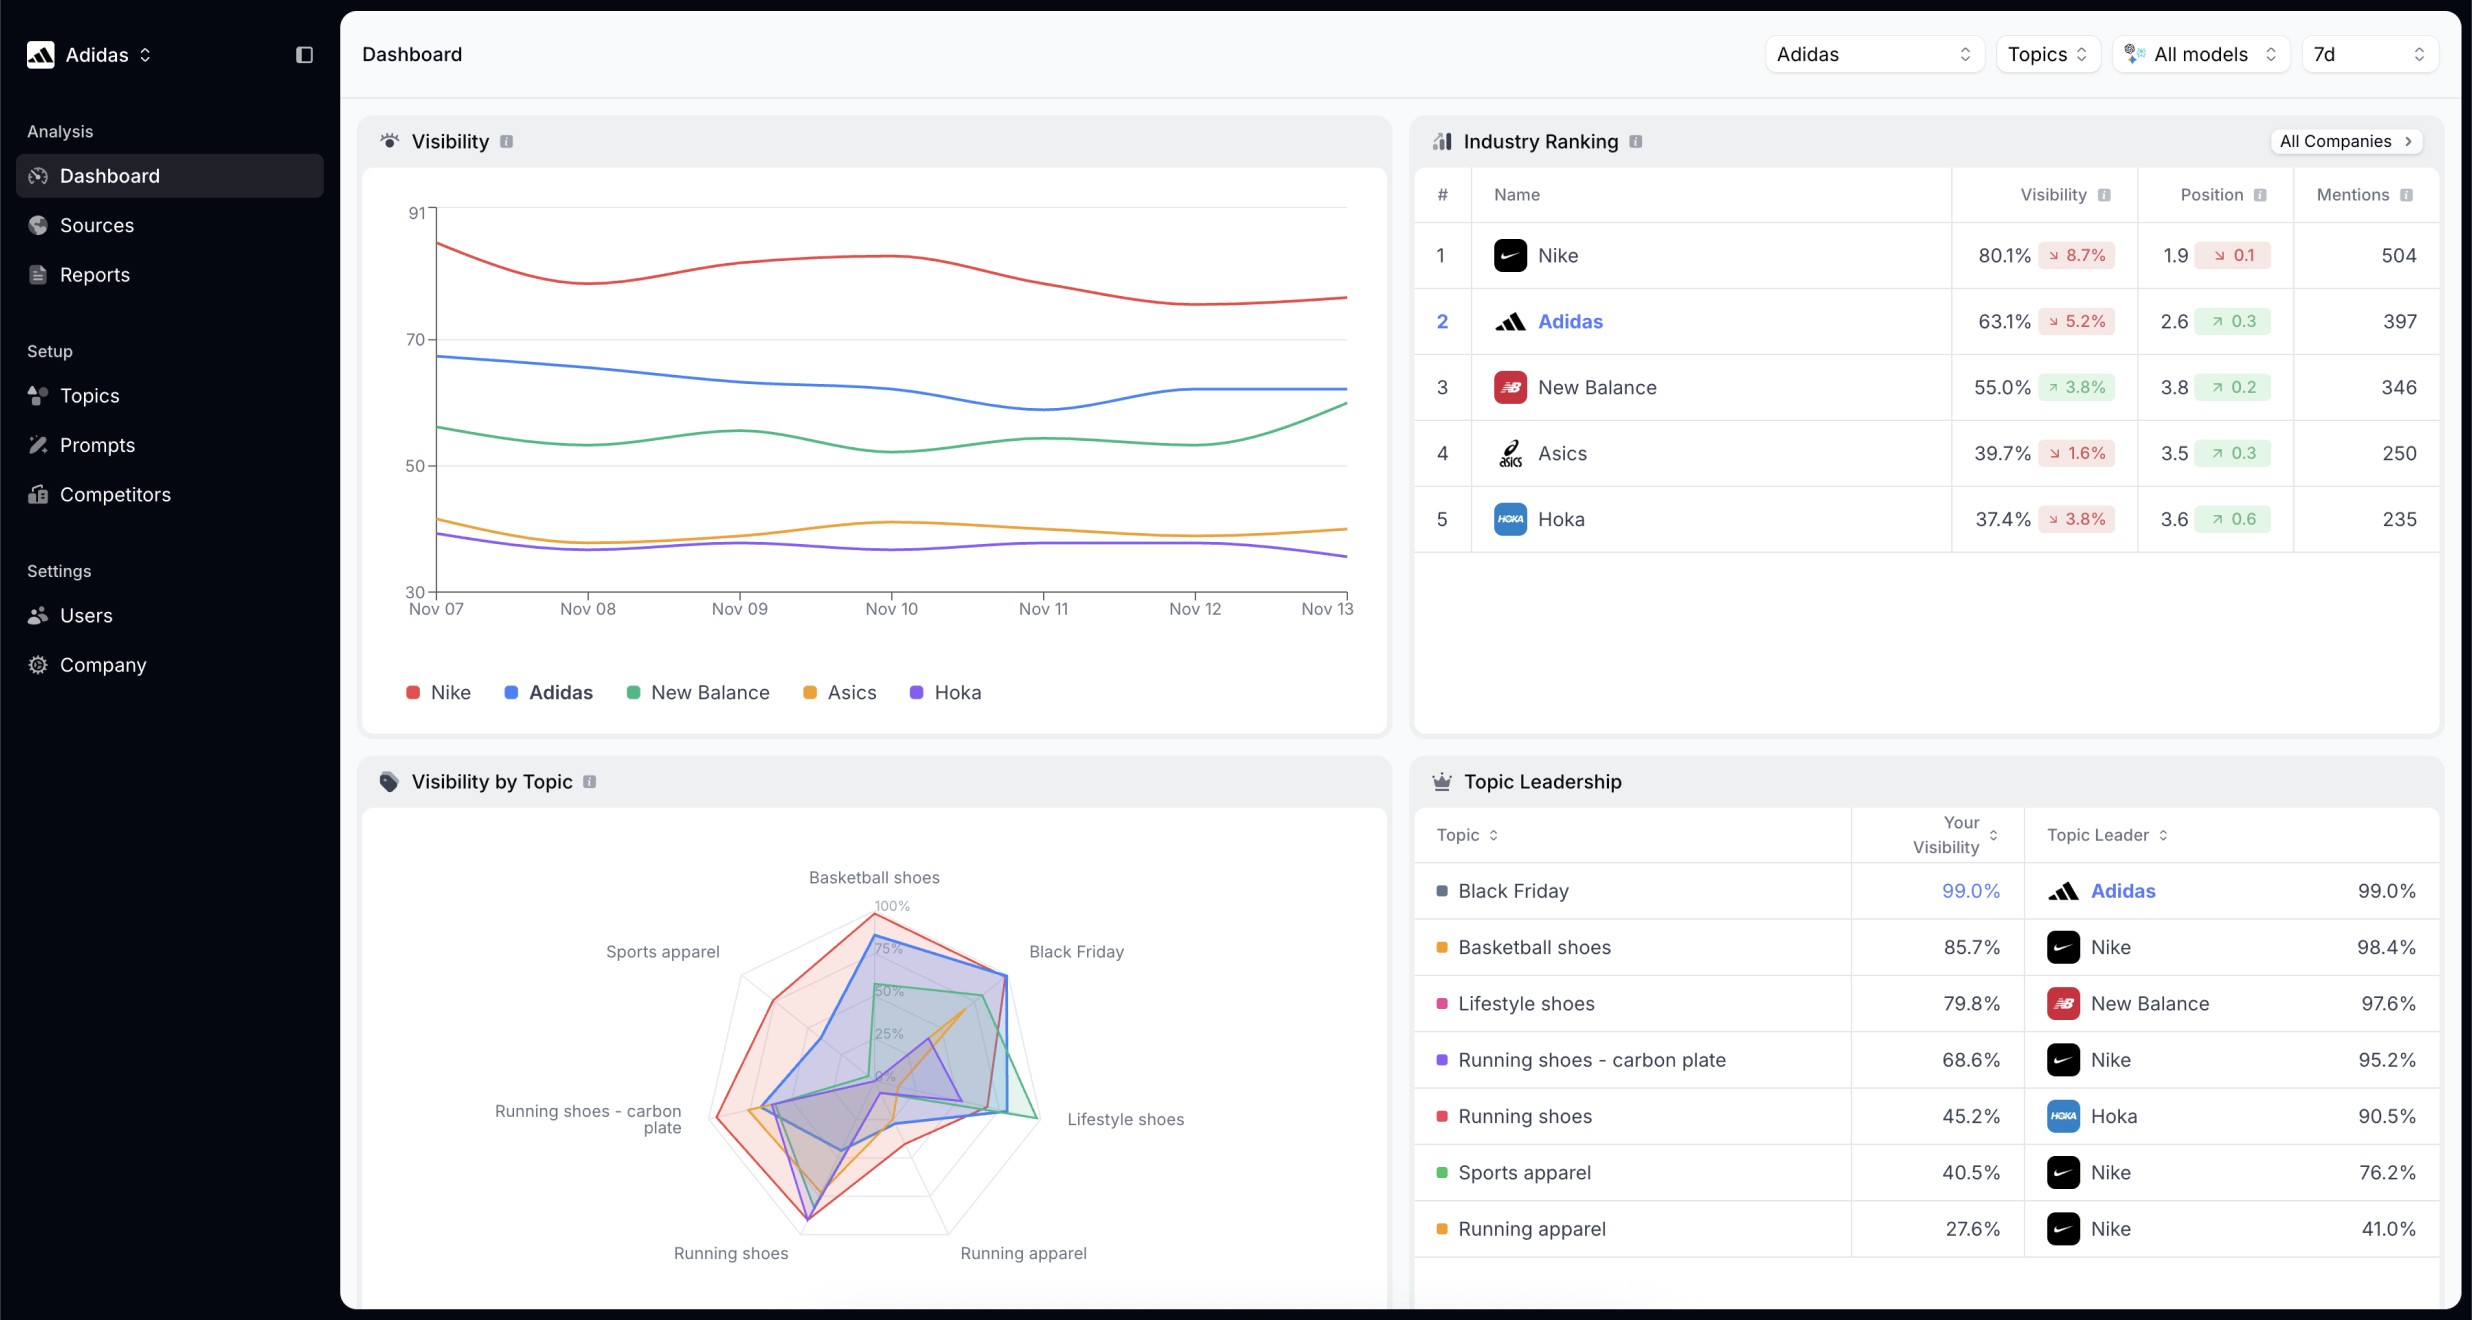Screen dimensions: 2472x1320
Task: Open the Adidas workspace switcher in sidebar
Action: tap(90, 55)
